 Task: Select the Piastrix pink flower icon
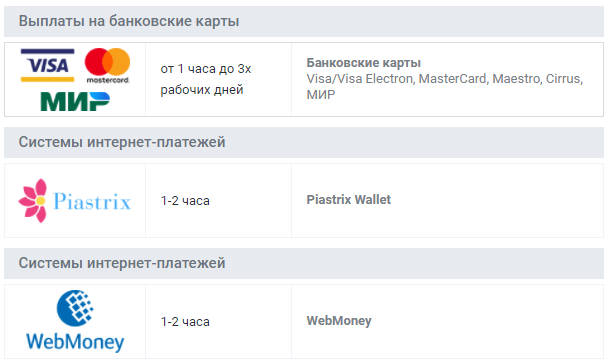click(x=33, y=201)
